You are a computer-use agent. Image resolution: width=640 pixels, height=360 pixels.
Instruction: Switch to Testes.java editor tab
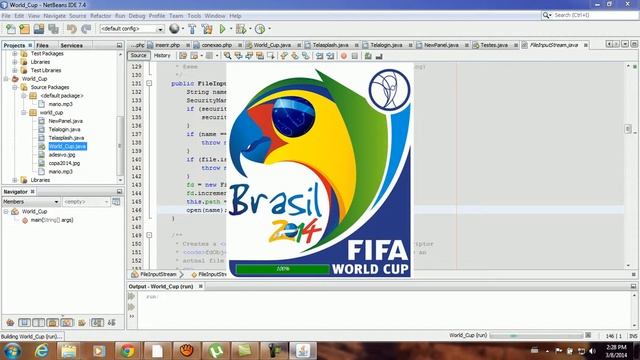(494, 45)
